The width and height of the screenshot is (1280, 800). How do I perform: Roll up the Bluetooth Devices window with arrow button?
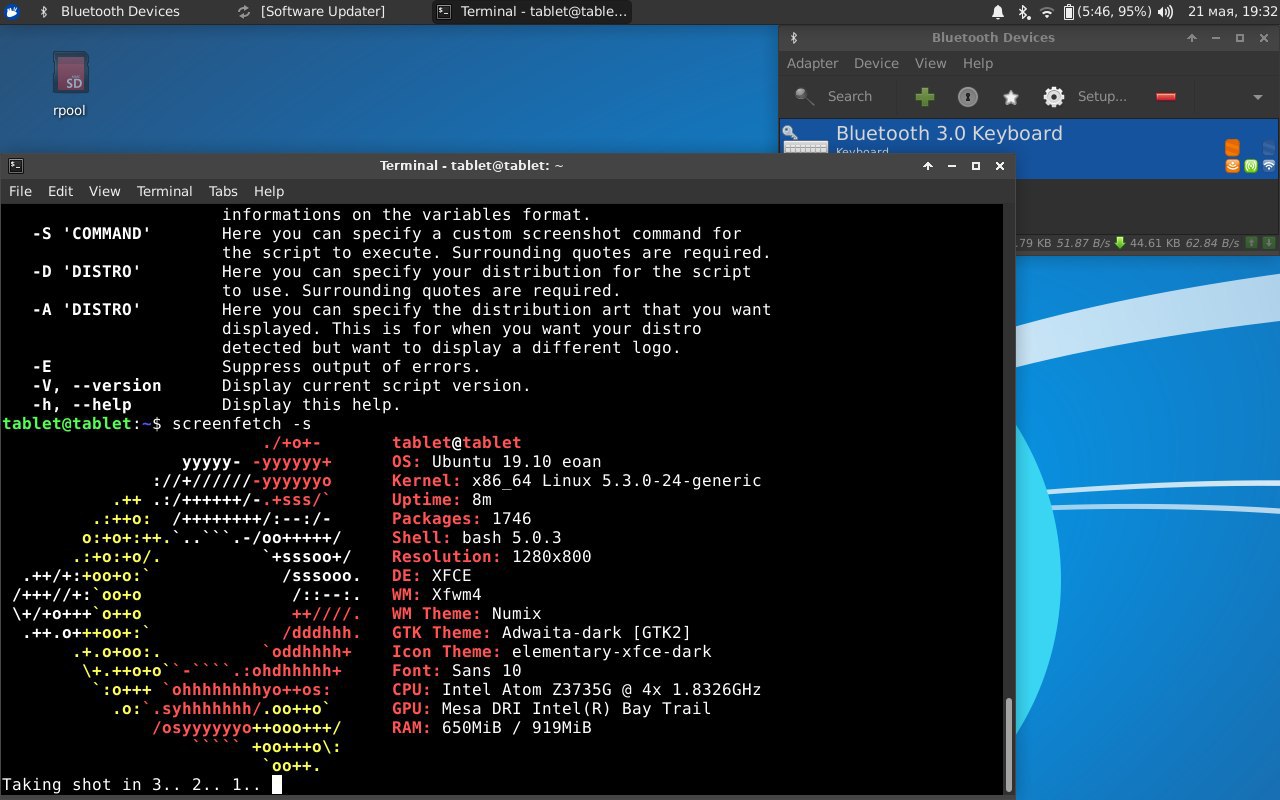(x=1192, y=38)
